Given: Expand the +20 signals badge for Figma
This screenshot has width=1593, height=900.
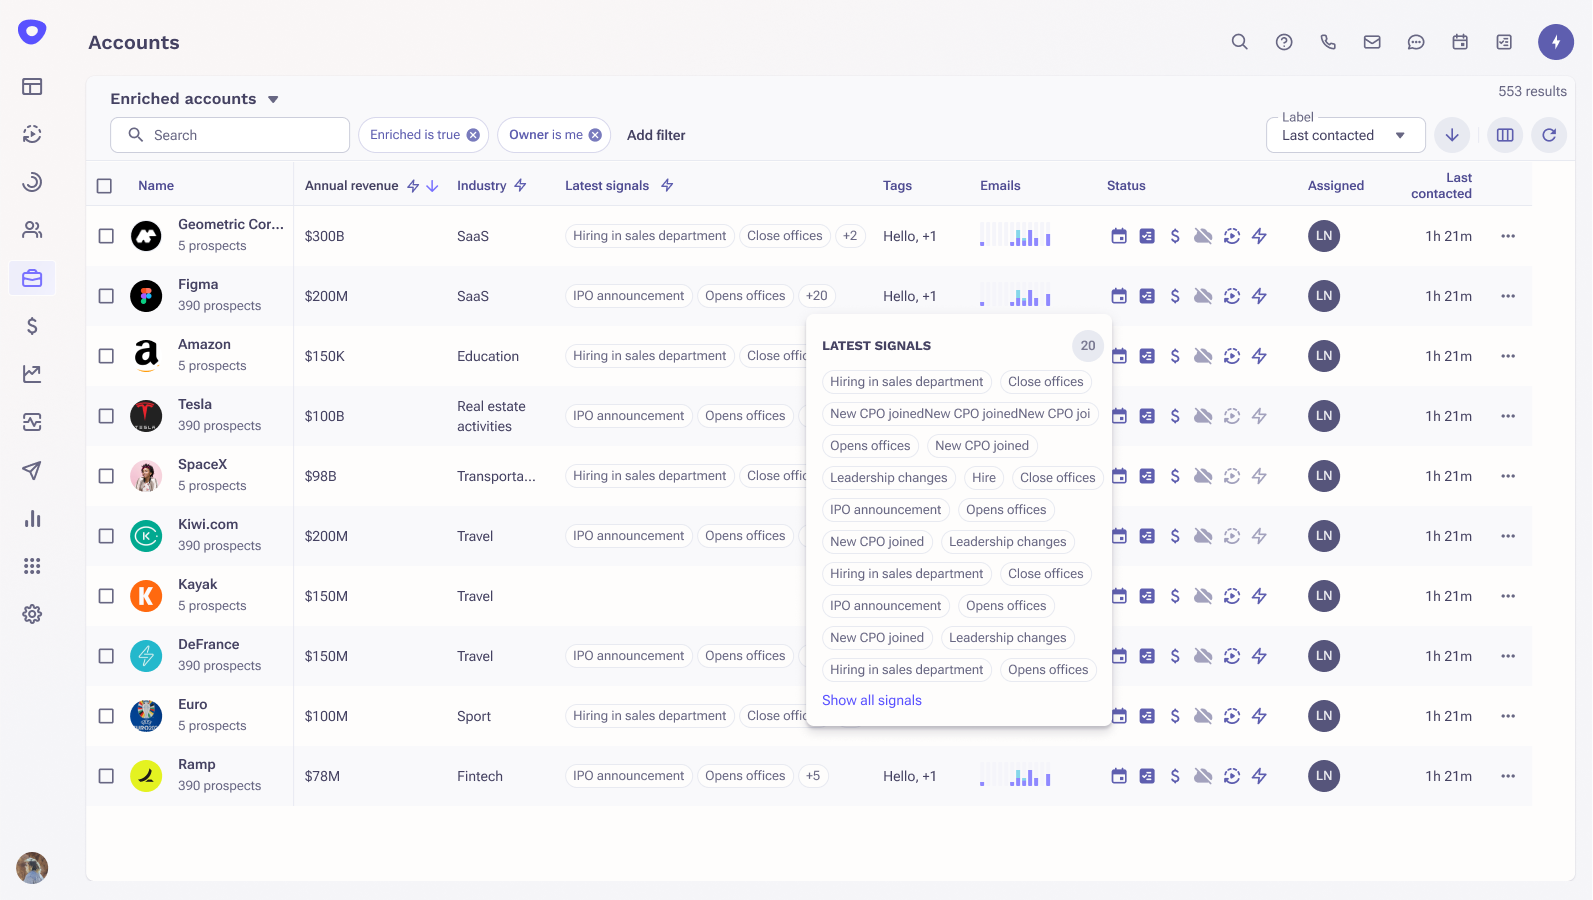Looking at the screenshot, I should click(x=817, y=296).
